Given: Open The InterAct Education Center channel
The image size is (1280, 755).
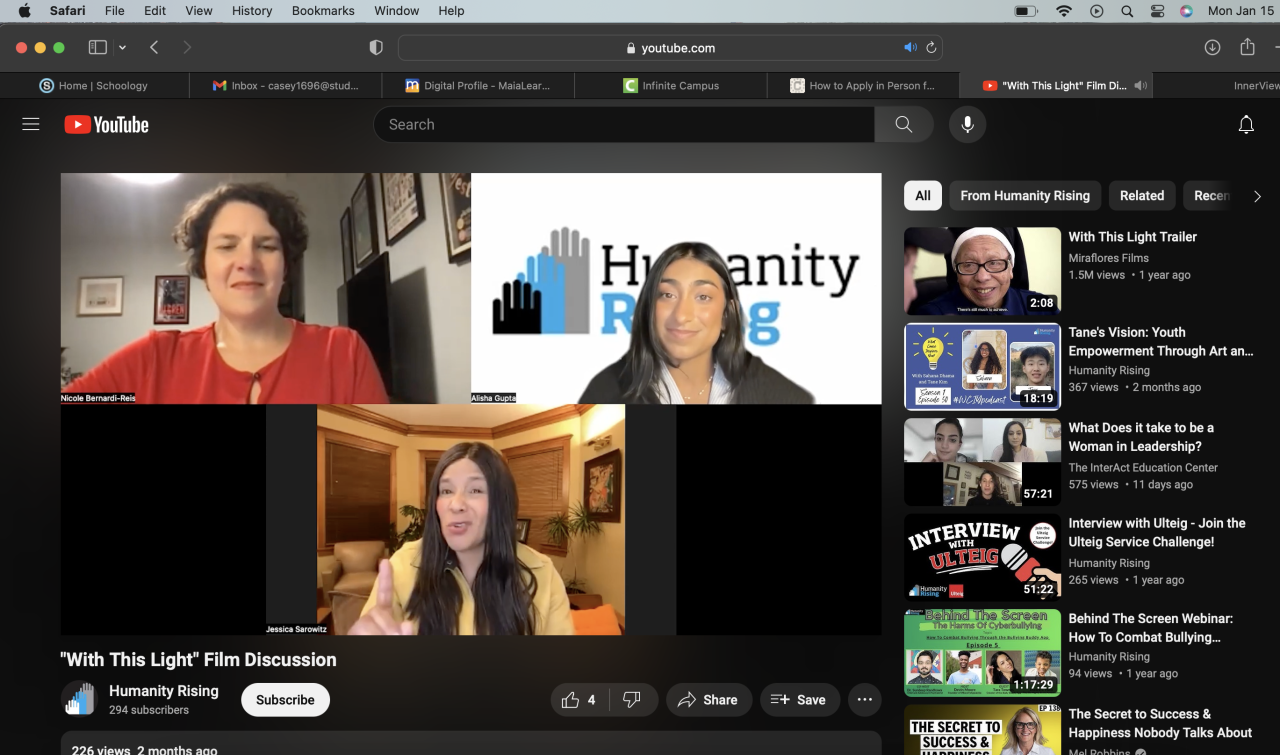Looking at the screenshot, I should pos(1143,467).
